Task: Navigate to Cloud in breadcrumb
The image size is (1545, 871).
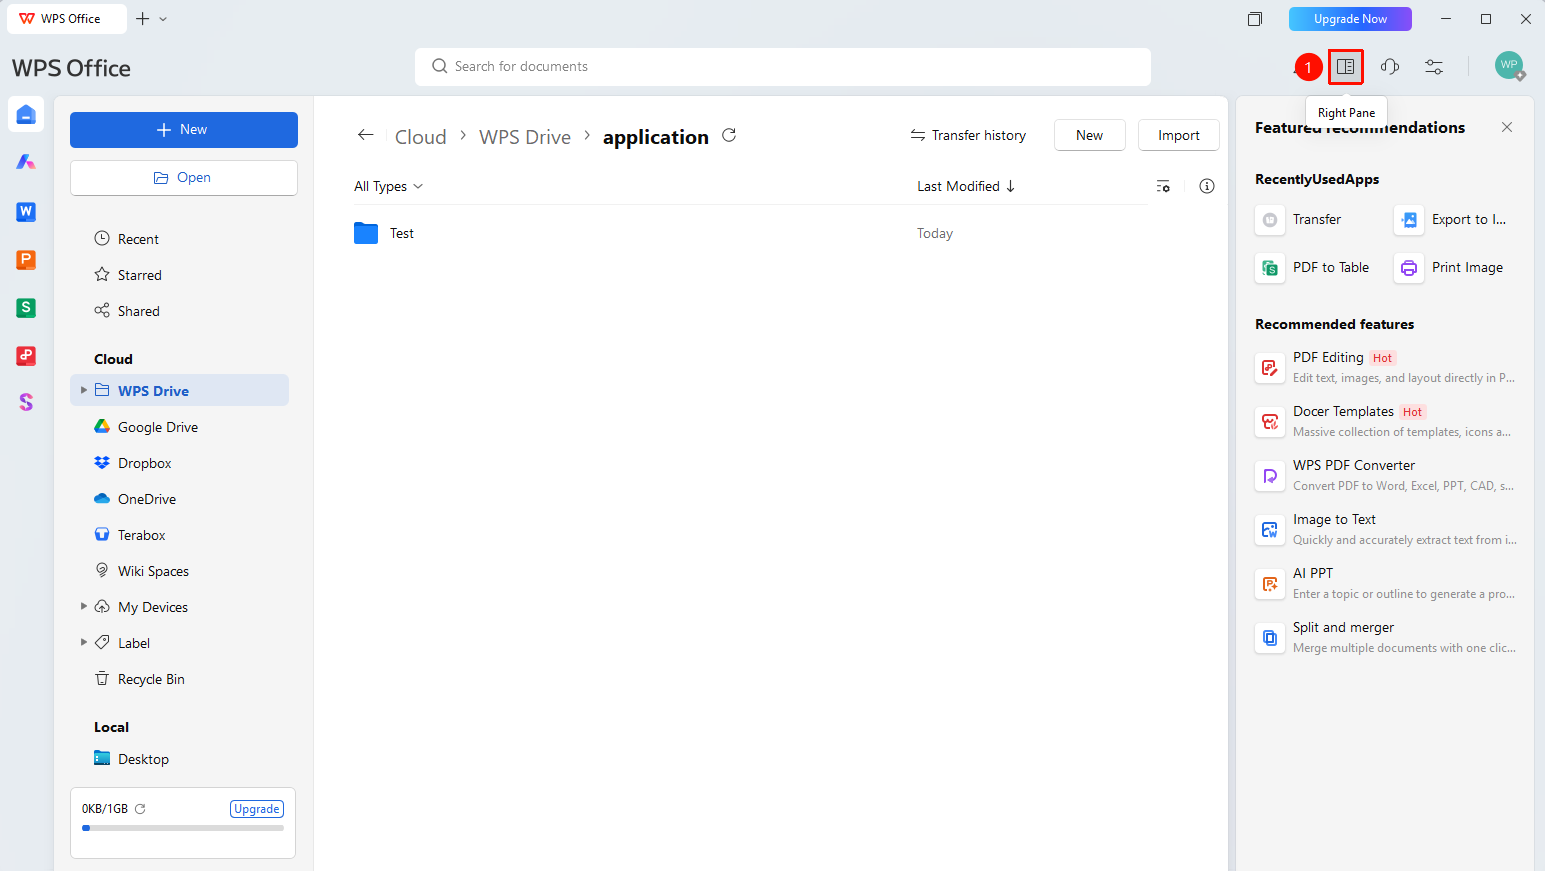Action: [x=420, y=137]
